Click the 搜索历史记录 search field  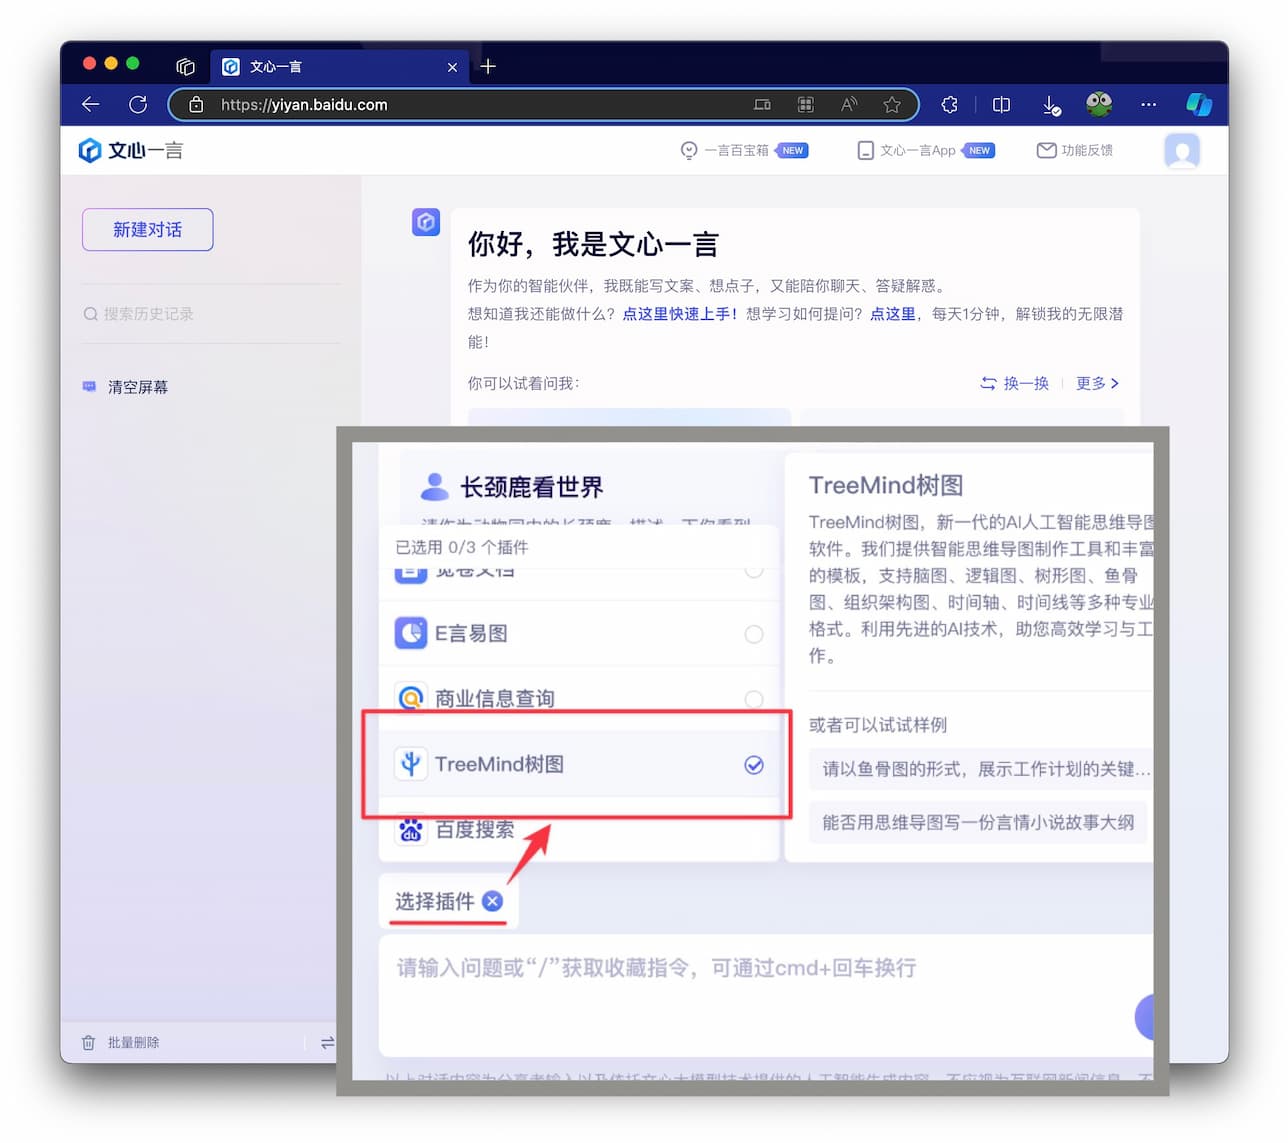click(211, 314)
